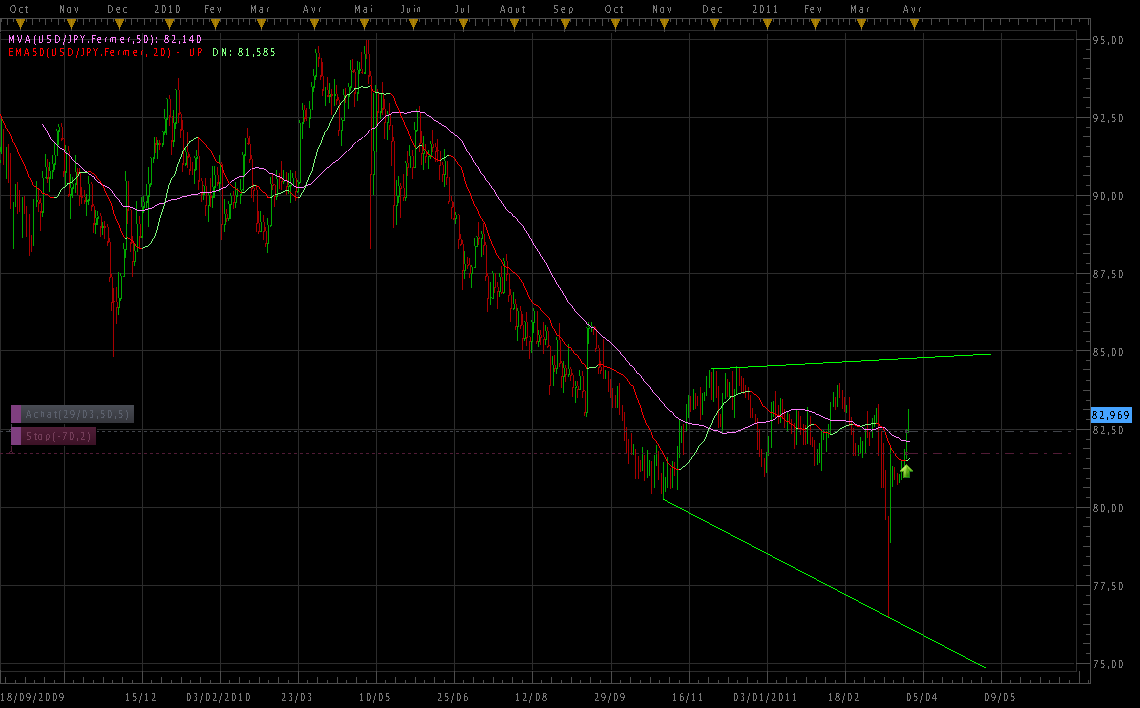This screenshot has height=708, width=1140.
Task: Select the Achat(29/03,50,5) order label
Action: [78, 414]
